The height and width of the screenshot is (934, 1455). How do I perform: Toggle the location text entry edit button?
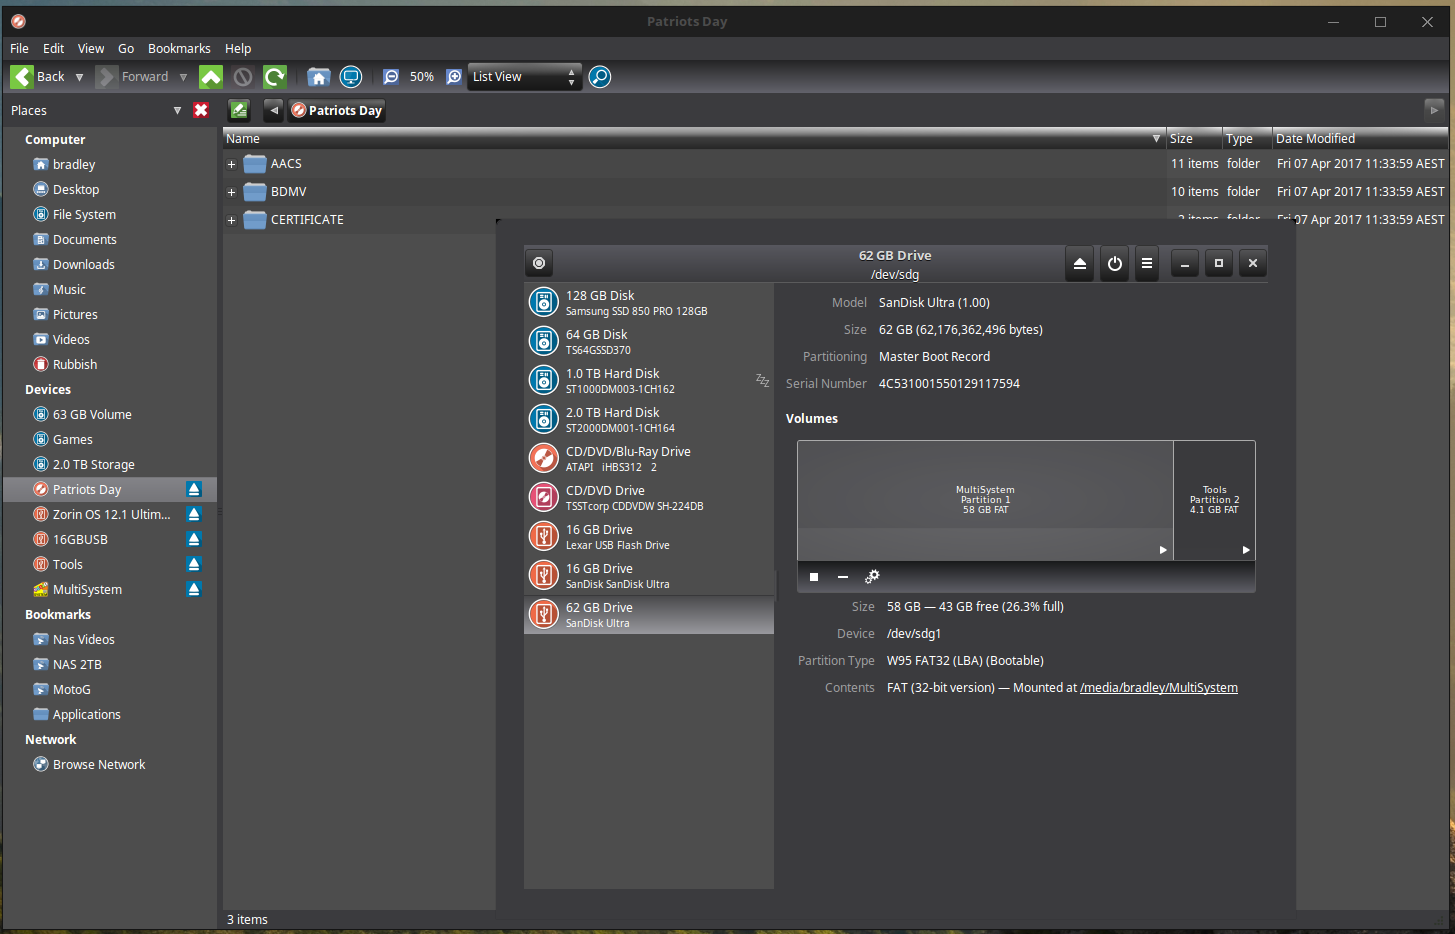(x=239, y=110)
